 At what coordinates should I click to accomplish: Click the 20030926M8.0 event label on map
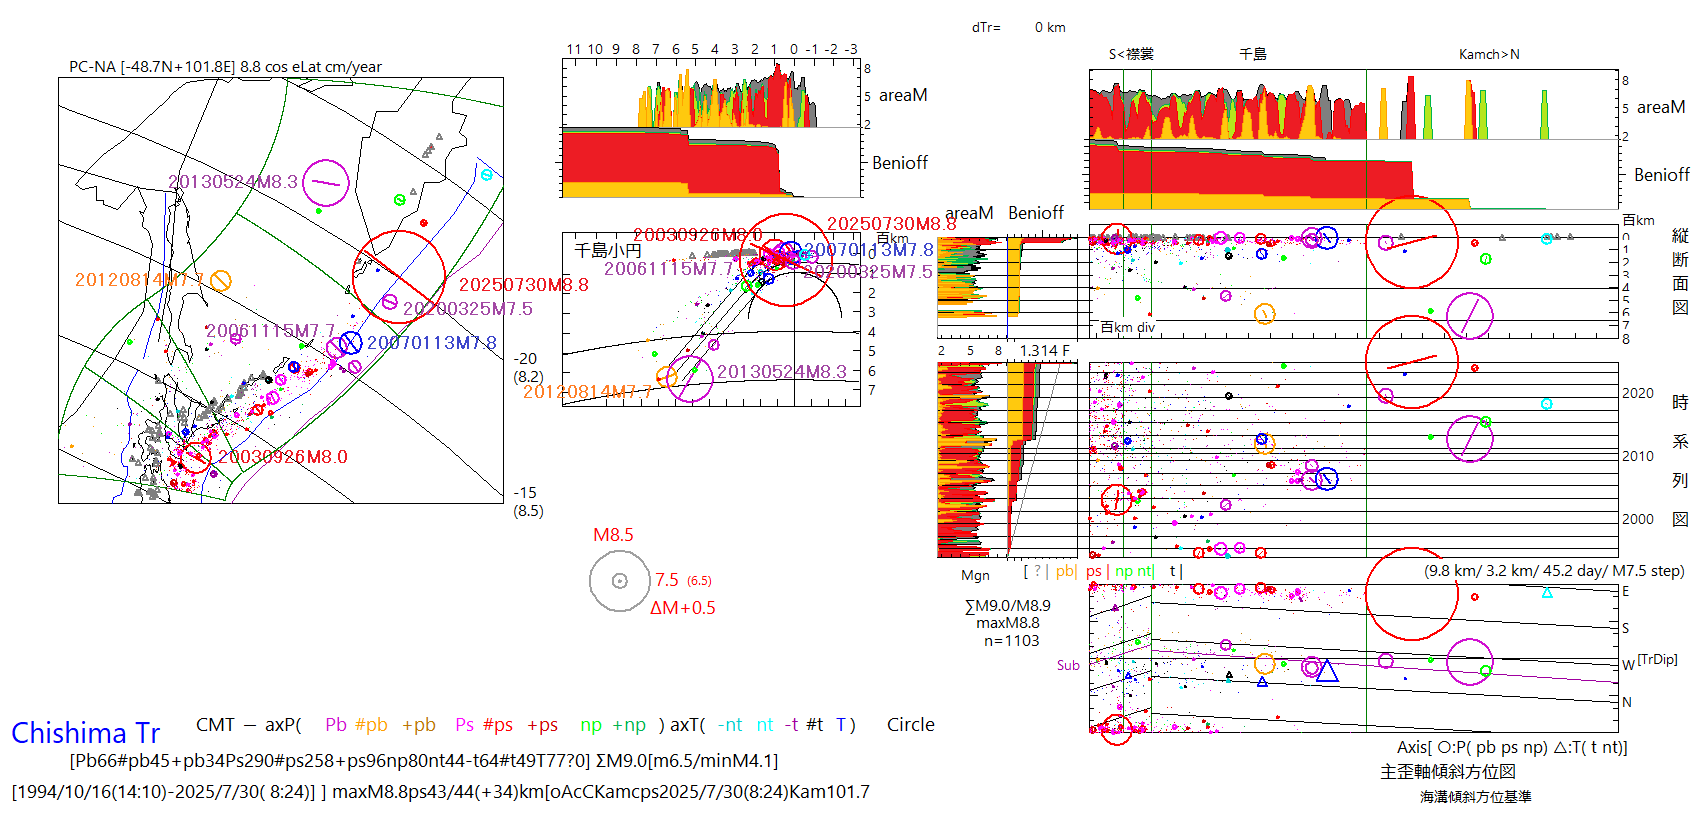[x=283, y=457]
